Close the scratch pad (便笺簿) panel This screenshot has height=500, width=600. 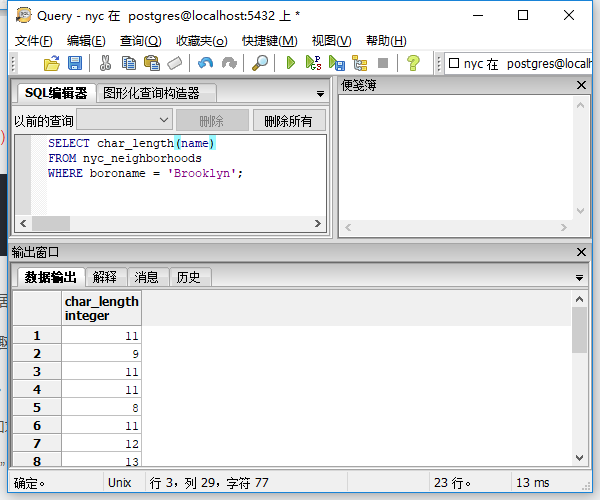pos(581,85)
